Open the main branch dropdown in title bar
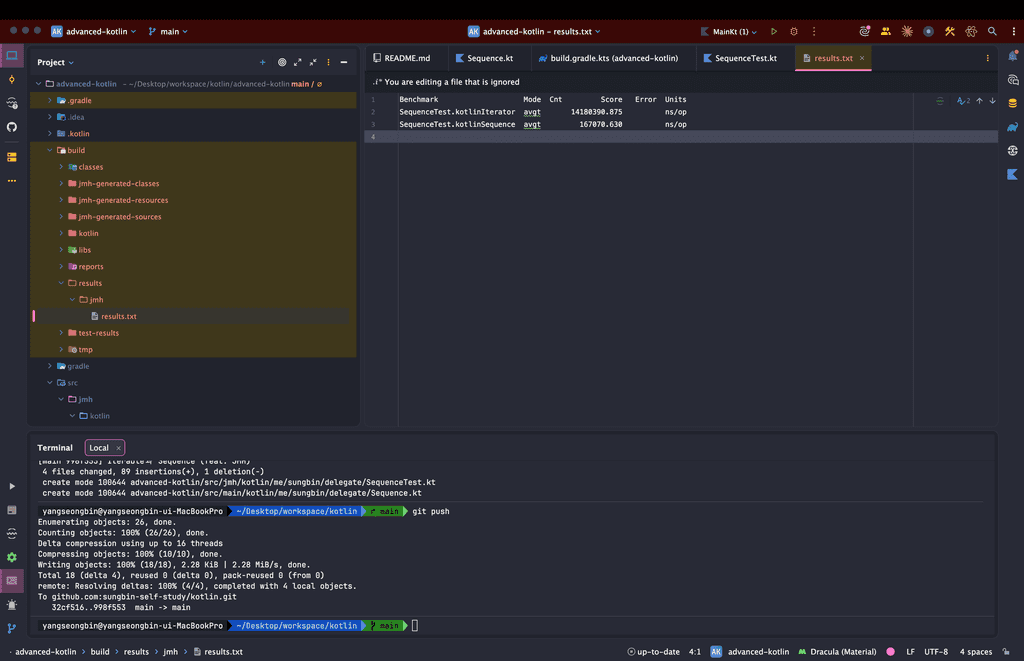Image resolution: width=1024 pixels, height=661 pixels. [168, 32]
